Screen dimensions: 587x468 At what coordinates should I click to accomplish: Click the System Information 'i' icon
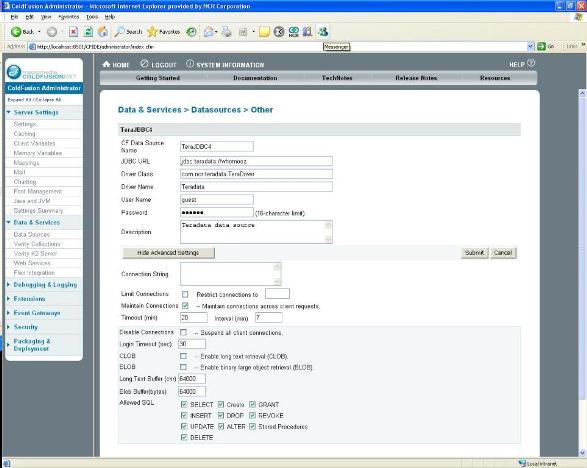[x=190, y=64]
